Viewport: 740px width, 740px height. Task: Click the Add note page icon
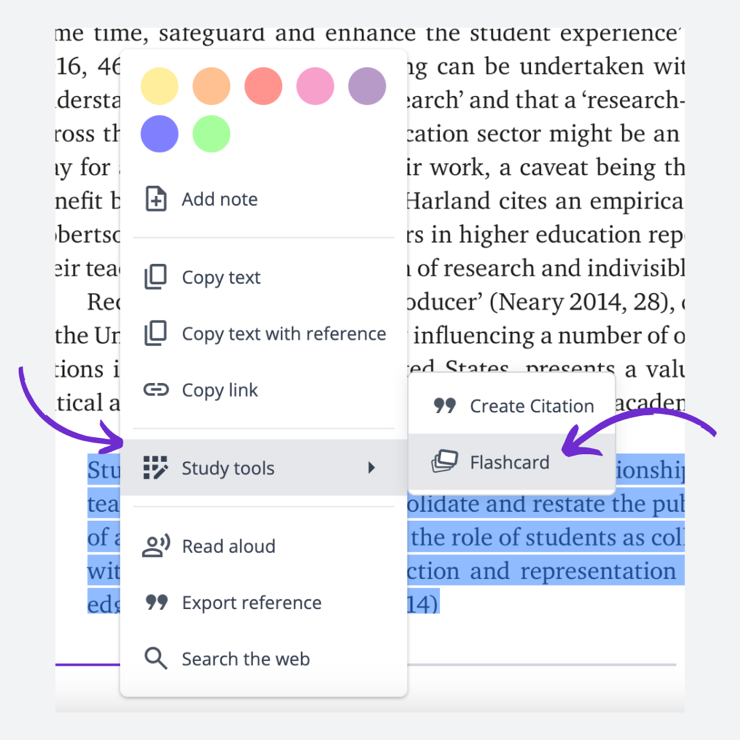(156, 199)
